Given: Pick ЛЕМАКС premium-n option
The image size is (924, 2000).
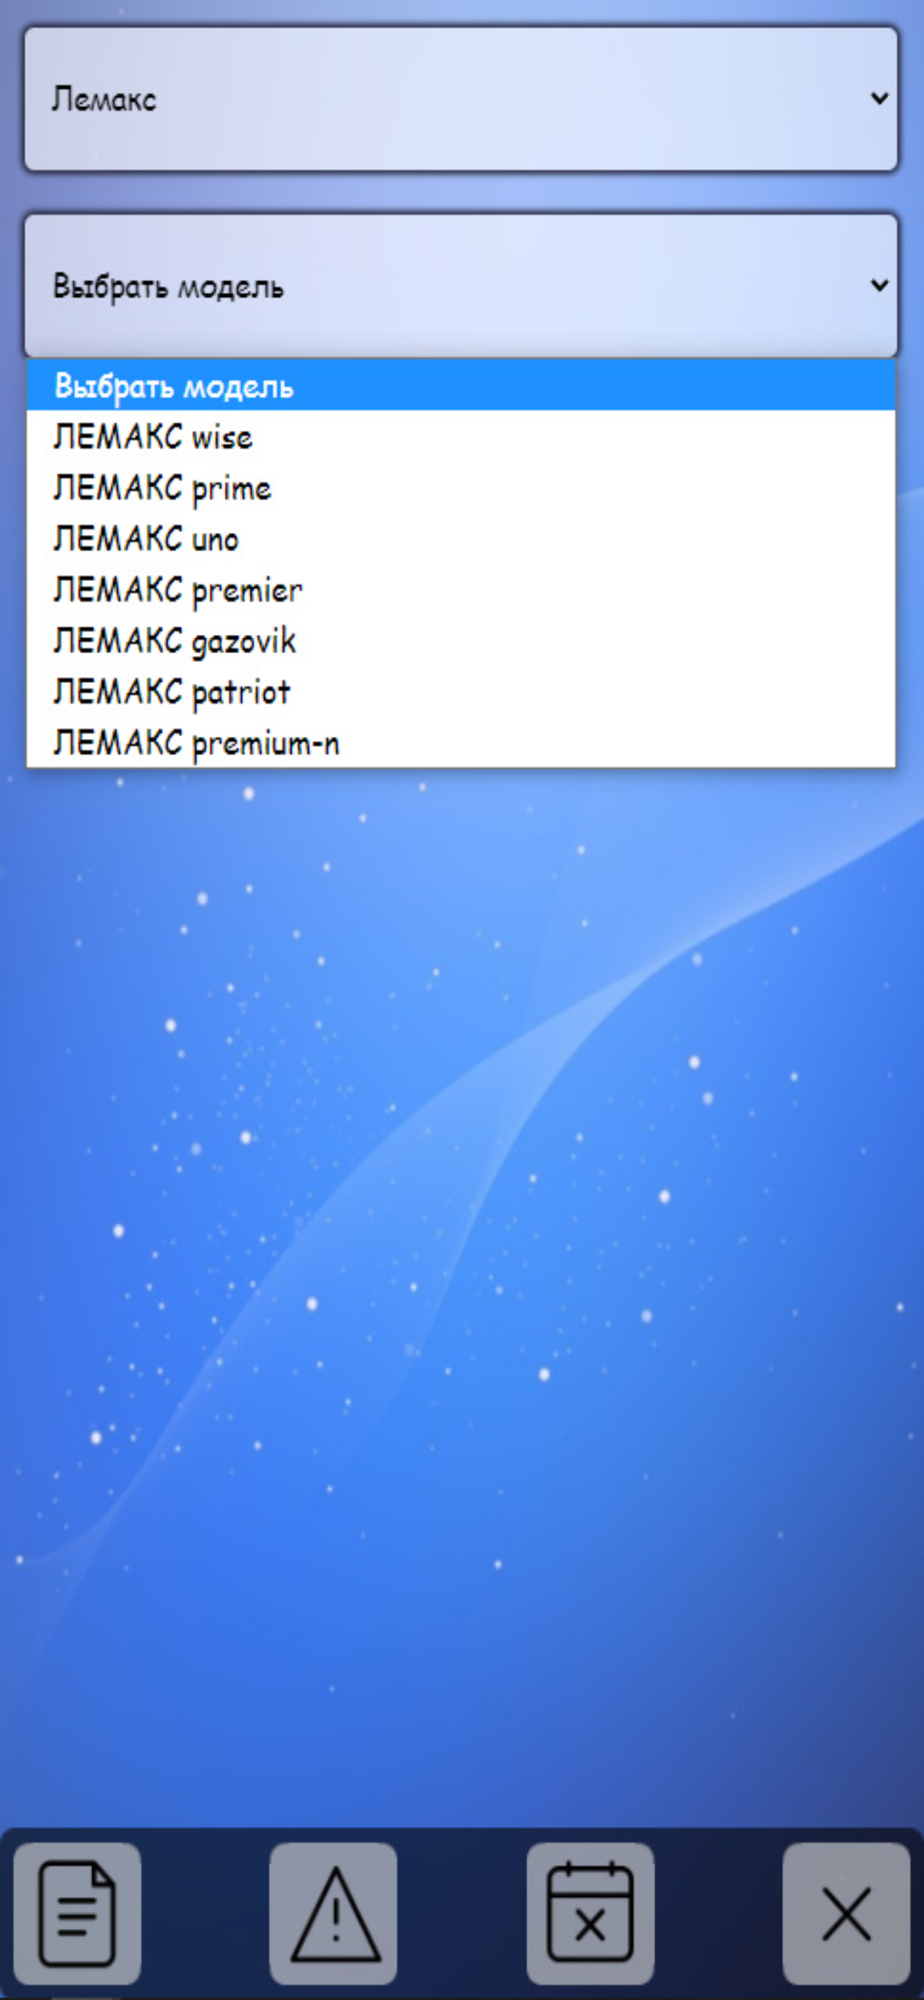Looking at the screenshot, I should (x=461, y=743).
